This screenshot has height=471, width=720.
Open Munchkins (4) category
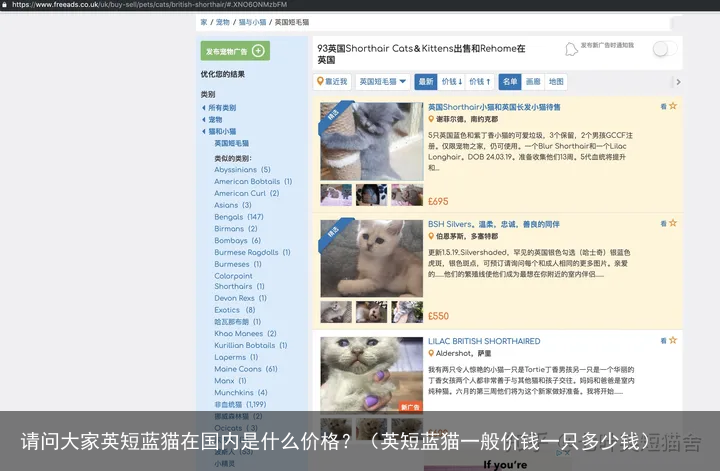241,393
